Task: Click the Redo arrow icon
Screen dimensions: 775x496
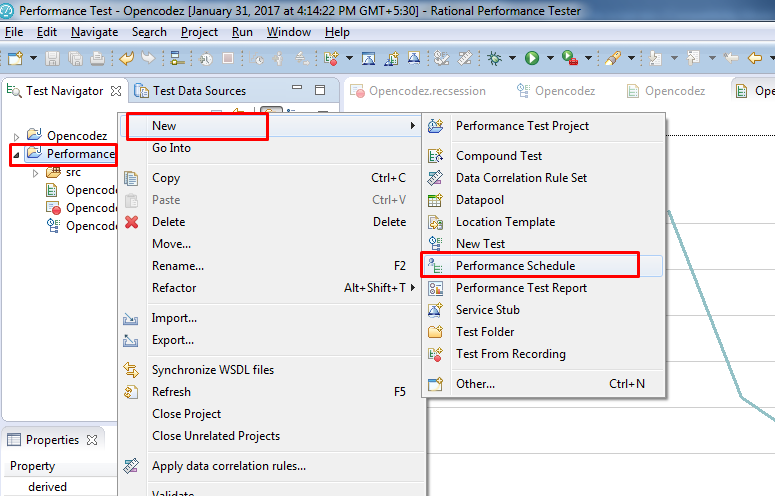Action: click(148, 58)
